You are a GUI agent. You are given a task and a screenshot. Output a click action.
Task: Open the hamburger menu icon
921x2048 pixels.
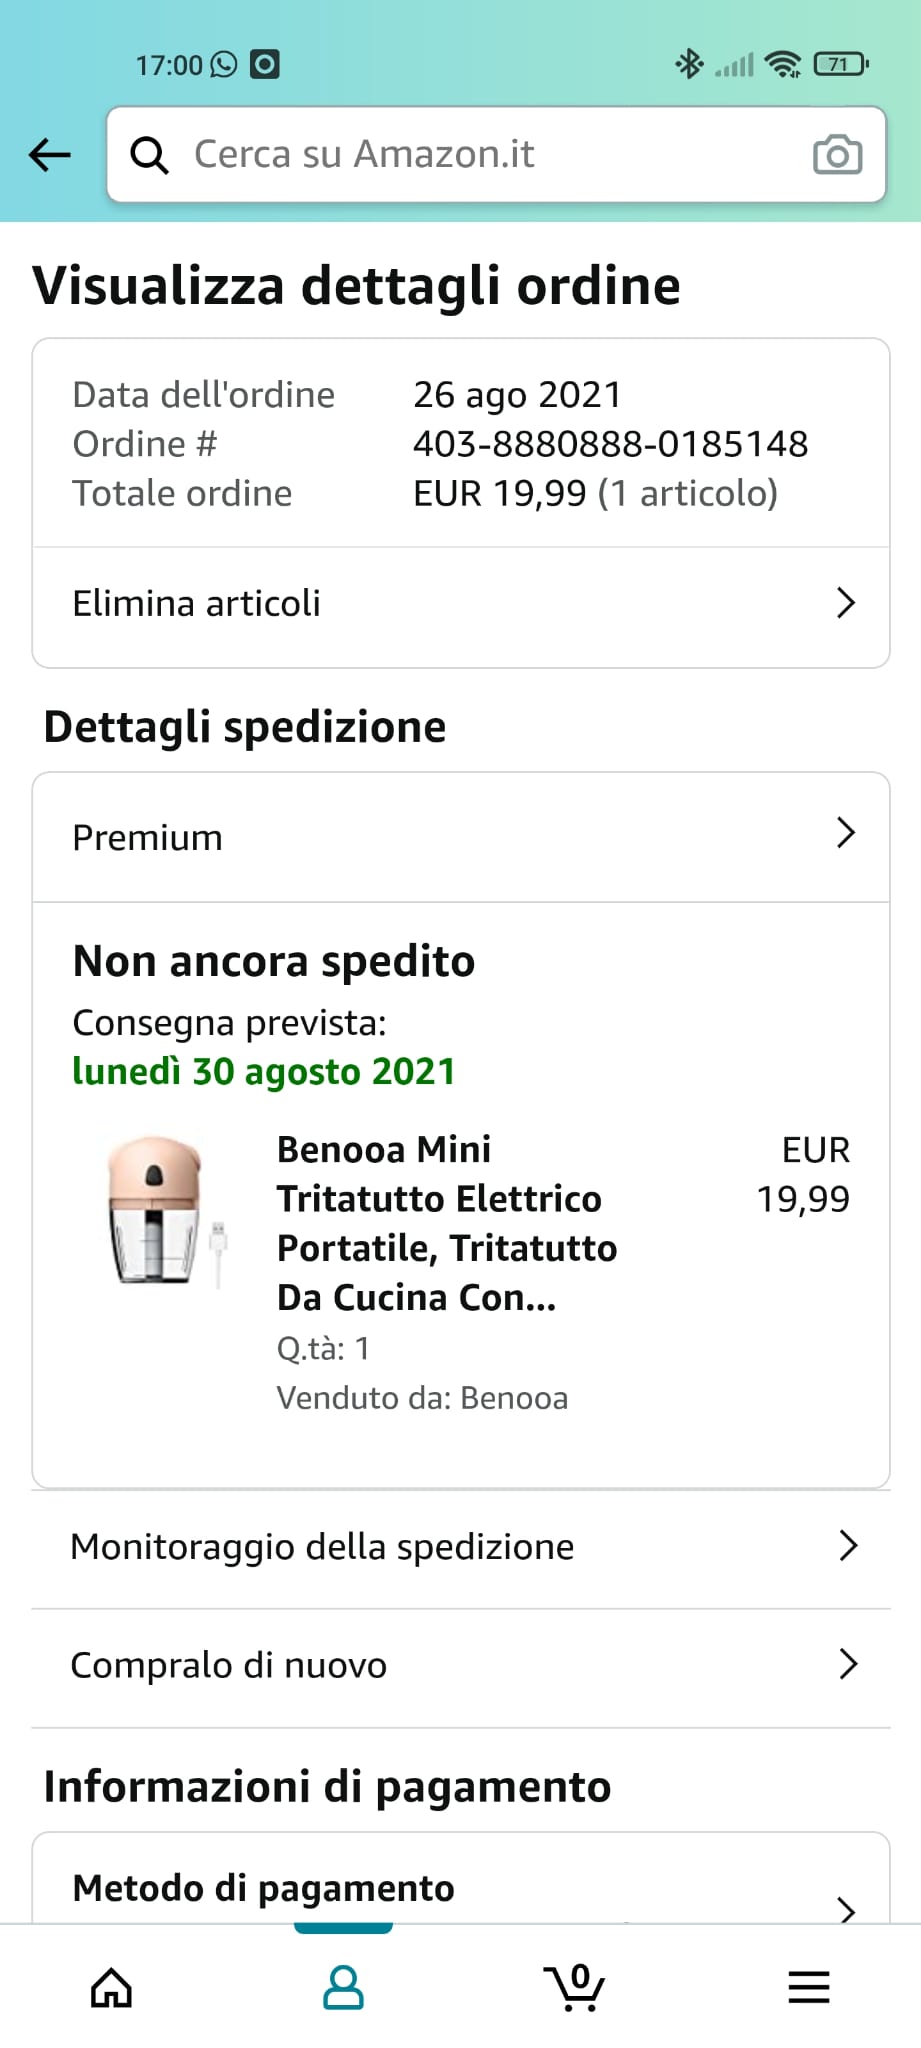[808, 1987]
